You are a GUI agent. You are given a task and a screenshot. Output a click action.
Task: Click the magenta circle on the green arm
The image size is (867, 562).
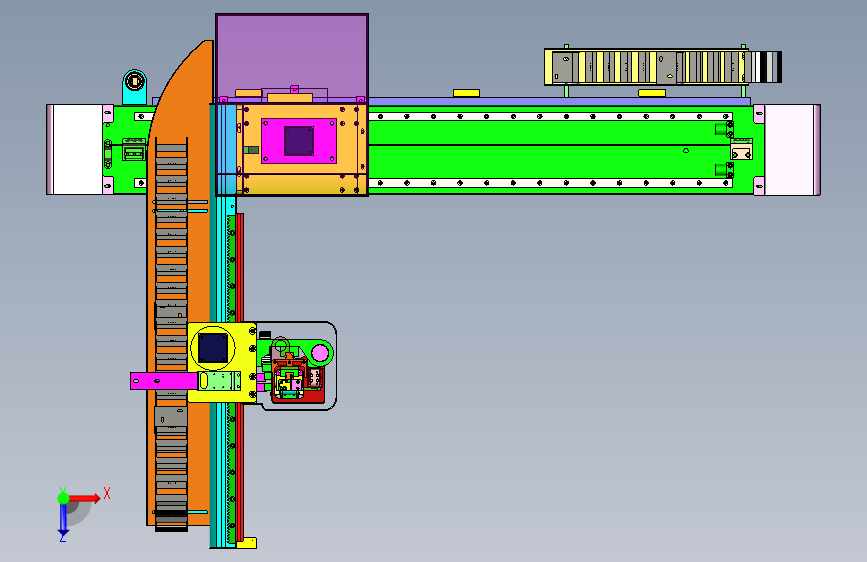[x=320, y=353]
